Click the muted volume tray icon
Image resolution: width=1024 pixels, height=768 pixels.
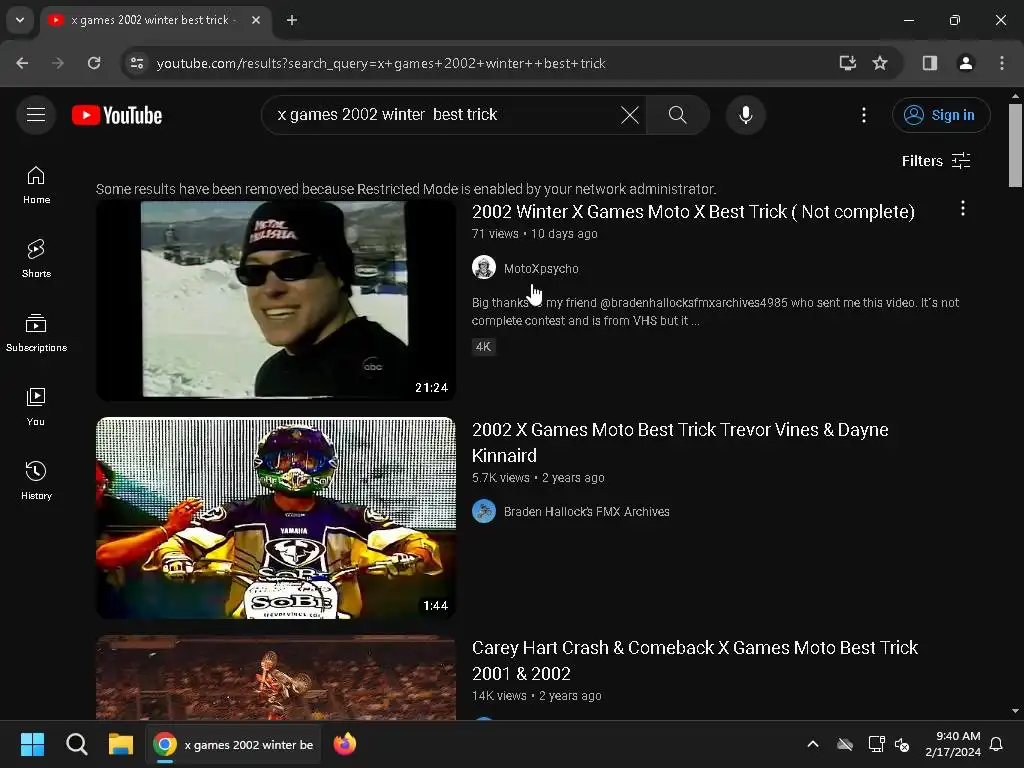coord(902,744)
